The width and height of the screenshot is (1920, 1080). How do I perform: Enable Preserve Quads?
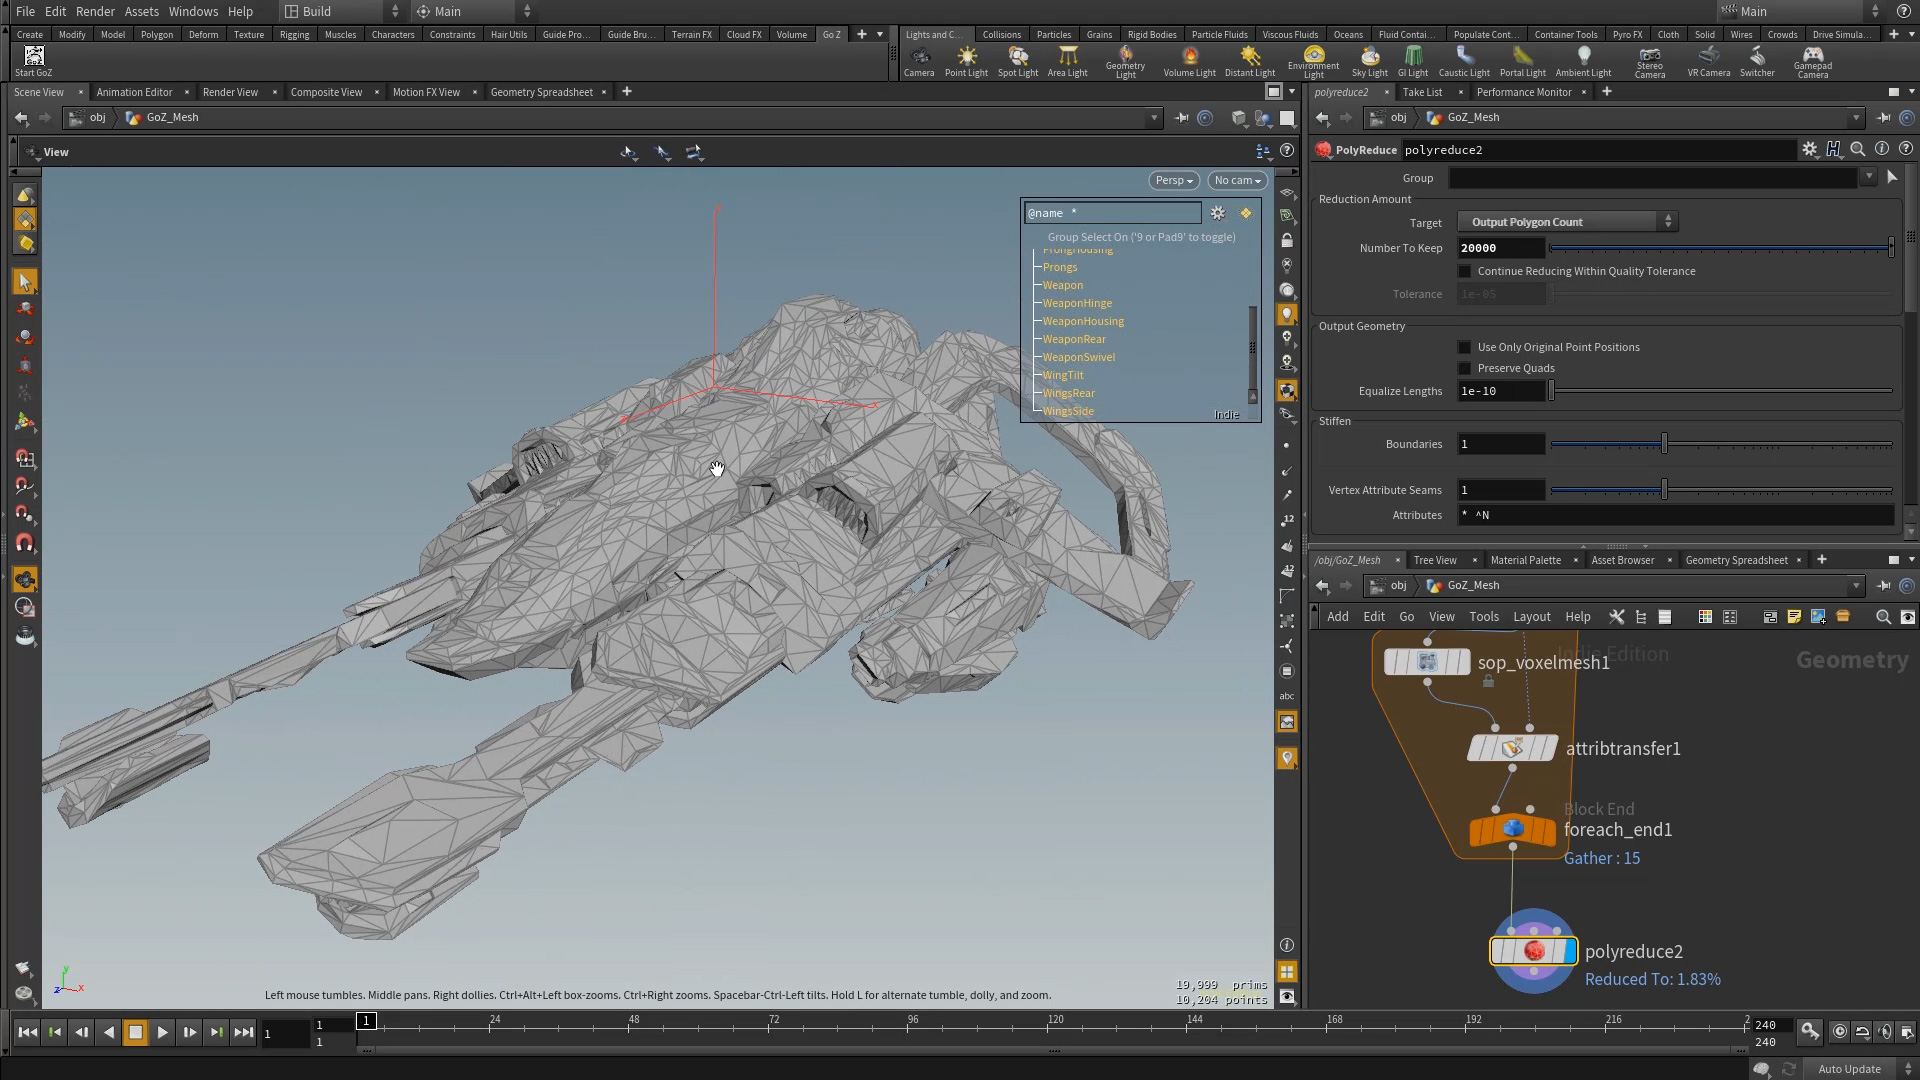(1465, 368)
